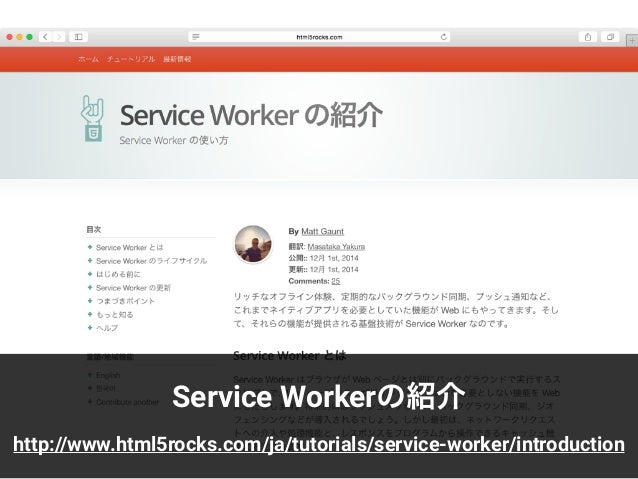Jump to 'つまづきポイント' contents entry
The width and height of the screenshot is (638, 479).
(x=125, y=301)
